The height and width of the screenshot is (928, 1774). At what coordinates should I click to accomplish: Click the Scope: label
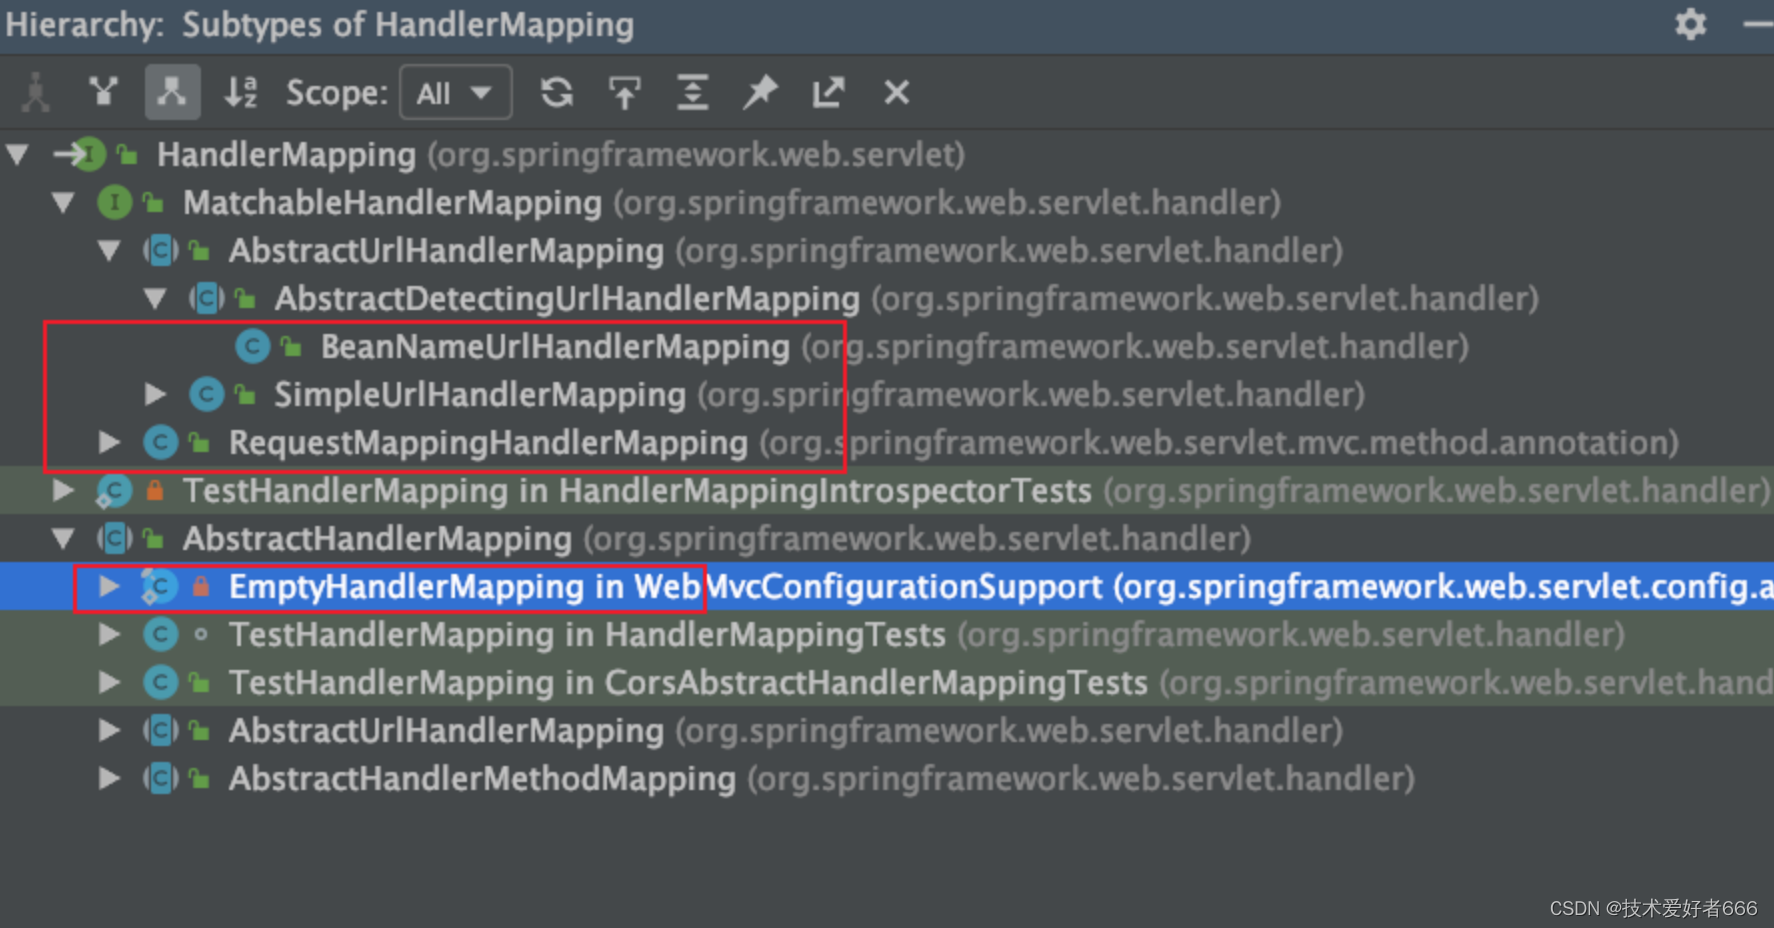pos(337,93)
